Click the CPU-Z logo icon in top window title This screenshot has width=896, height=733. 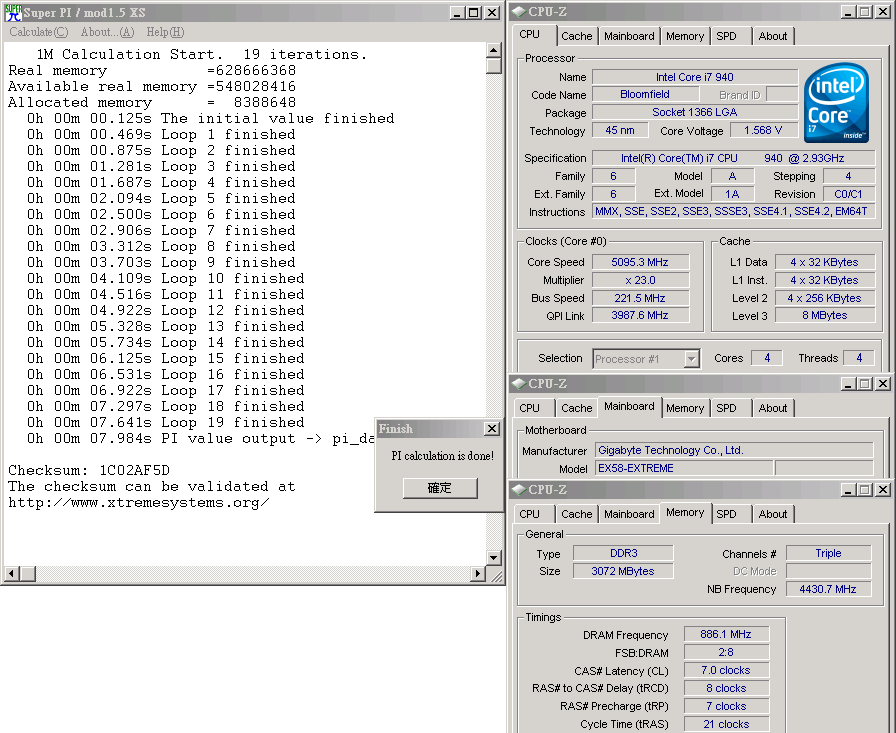pyautogui.click(x=519, y=11)
